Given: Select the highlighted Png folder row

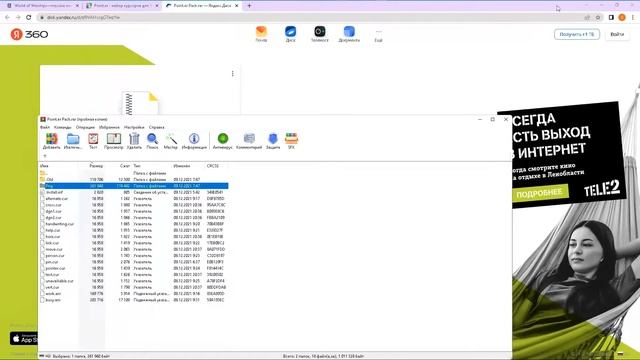Looking at the screenshot, I should [x=134, y=186].
